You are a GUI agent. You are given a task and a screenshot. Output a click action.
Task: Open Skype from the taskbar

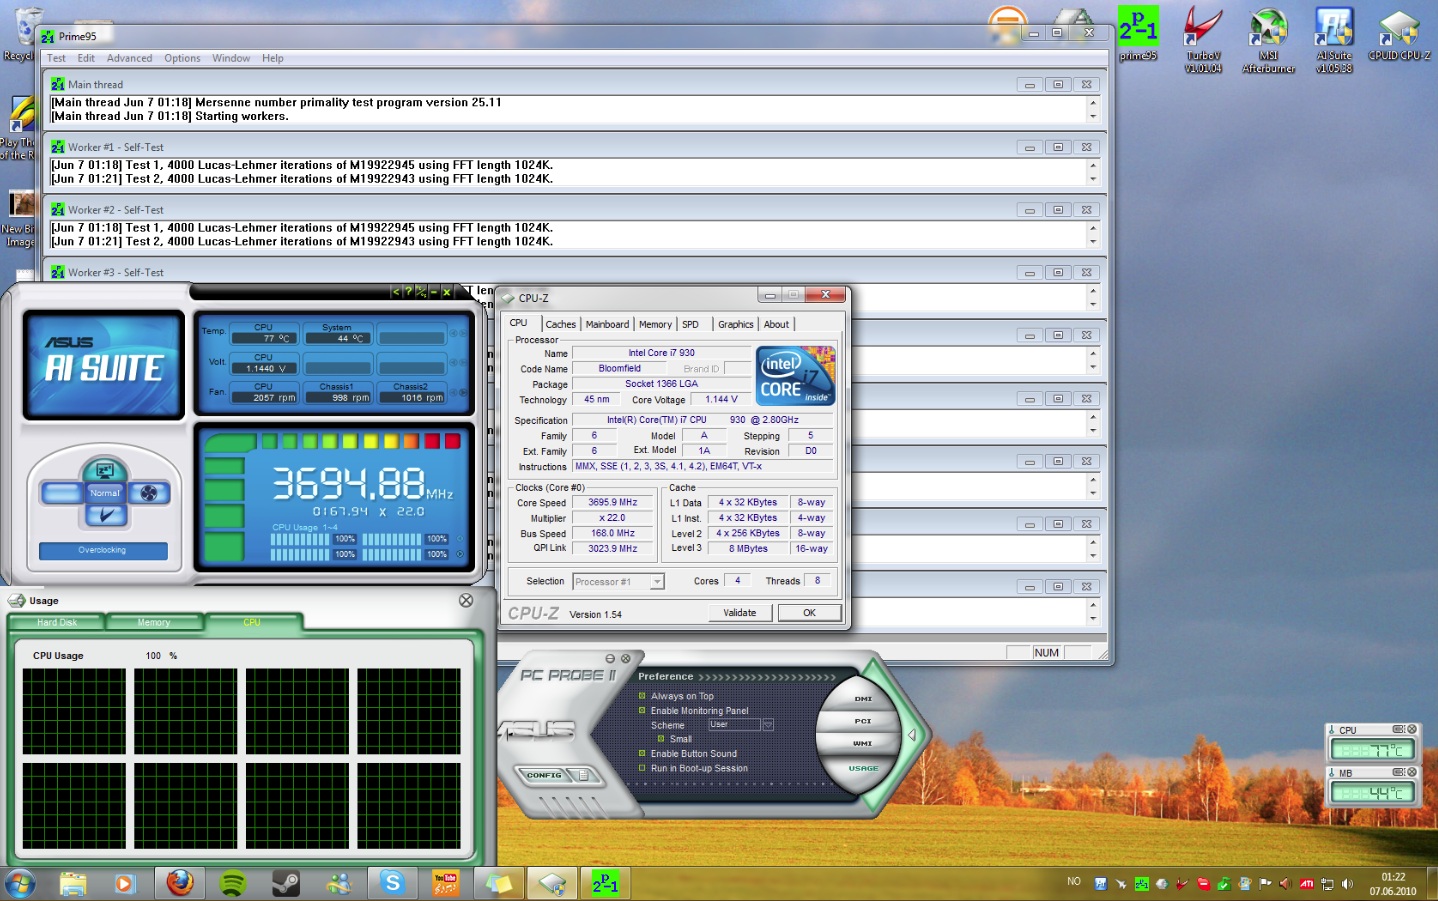tap(392, 883)
